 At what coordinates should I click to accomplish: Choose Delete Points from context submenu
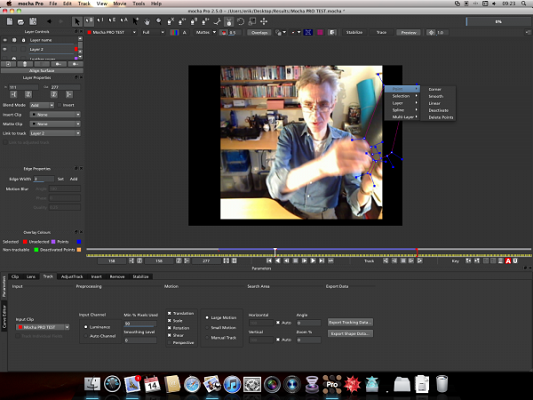(x=441, y=117)
